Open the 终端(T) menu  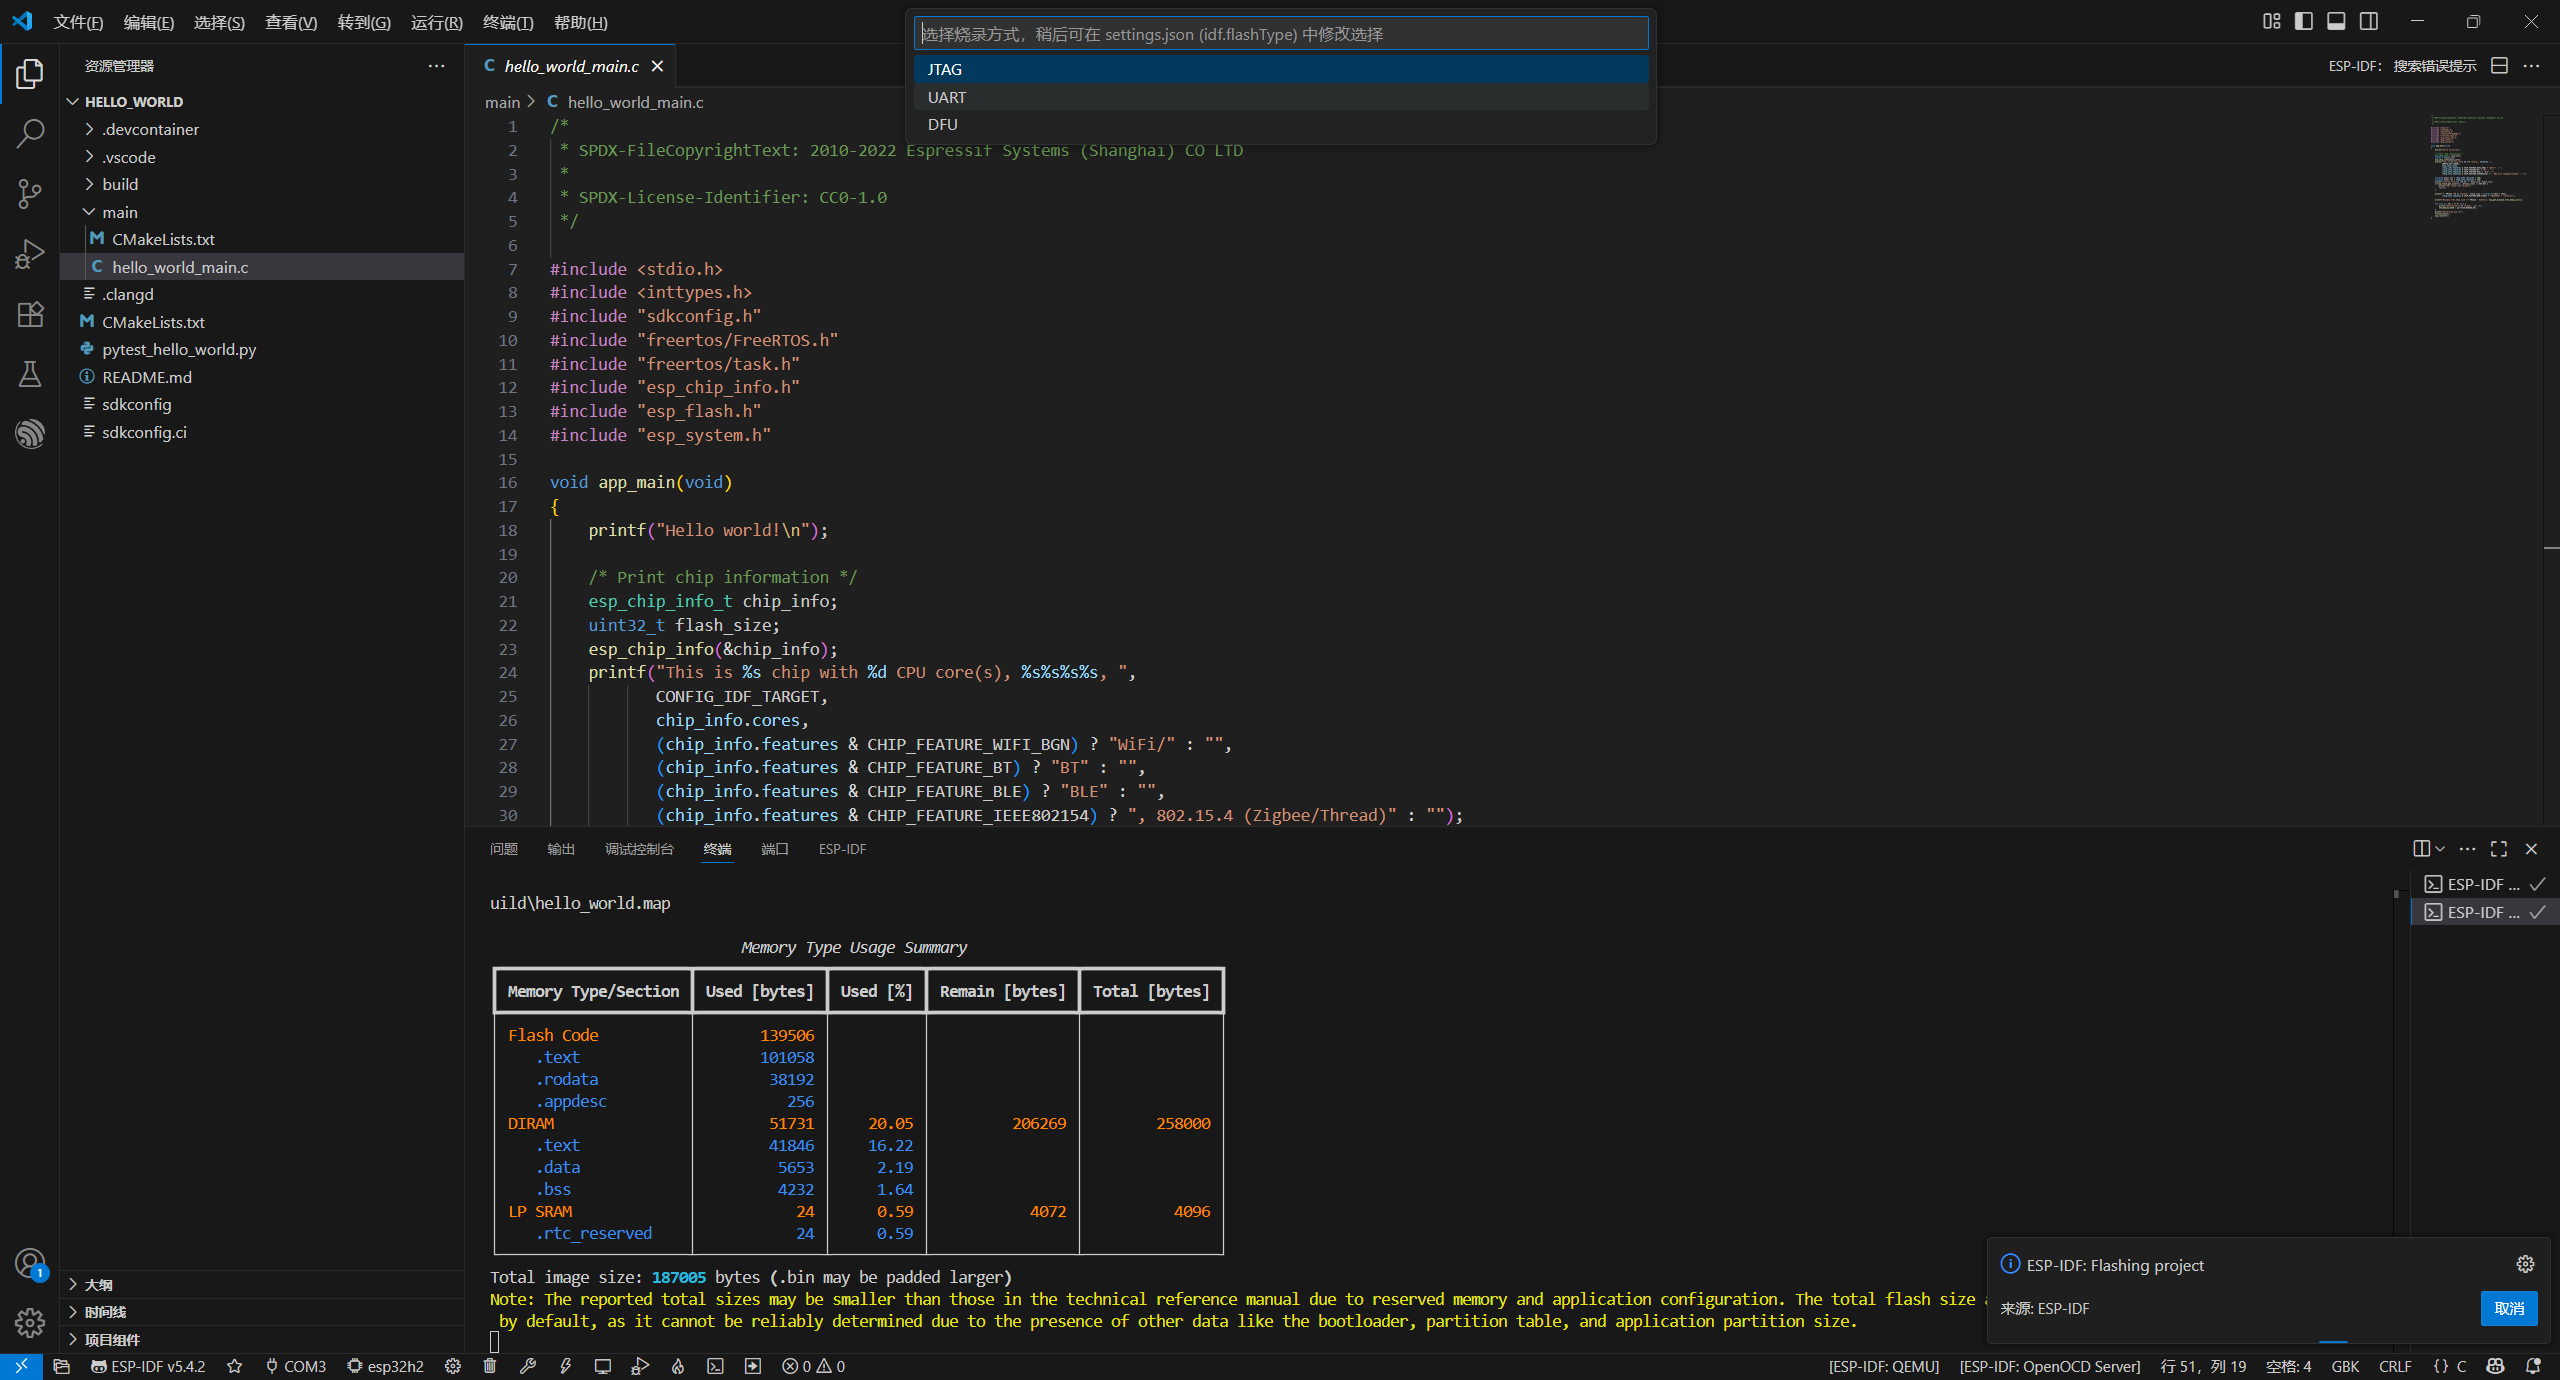pyautogui.click(x=508, y=22)
